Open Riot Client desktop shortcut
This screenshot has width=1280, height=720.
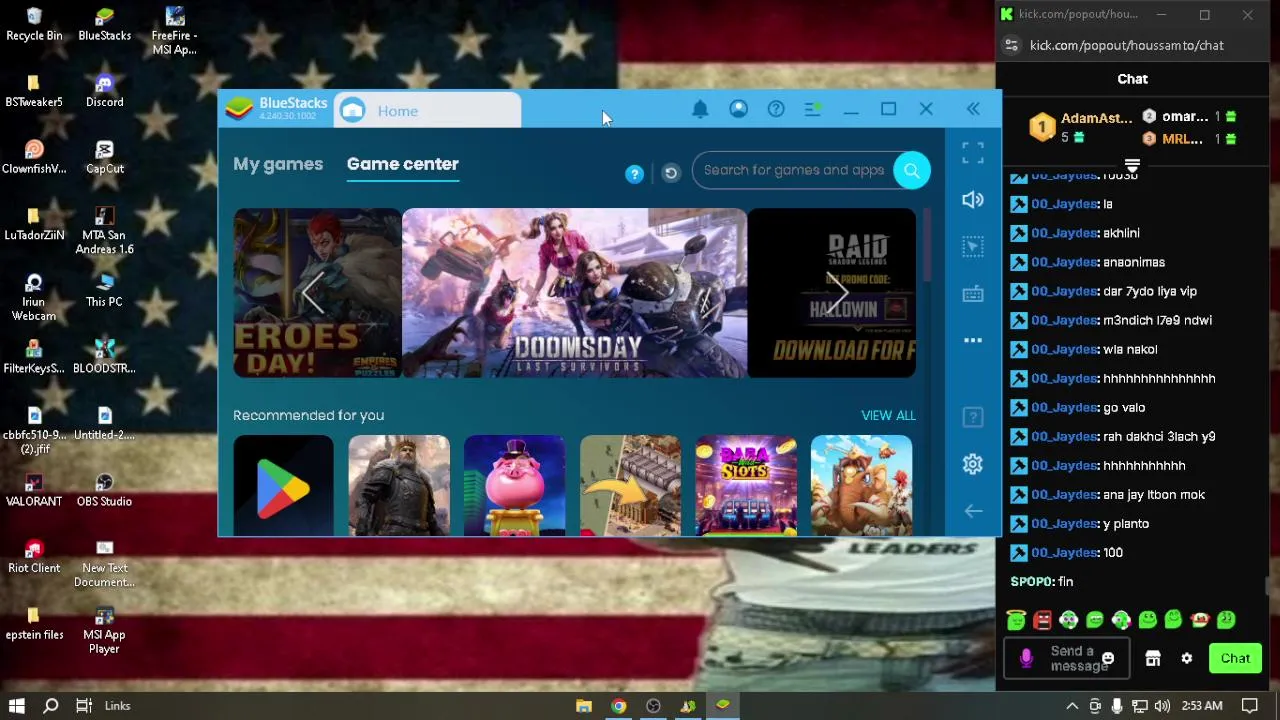(34, 556)
